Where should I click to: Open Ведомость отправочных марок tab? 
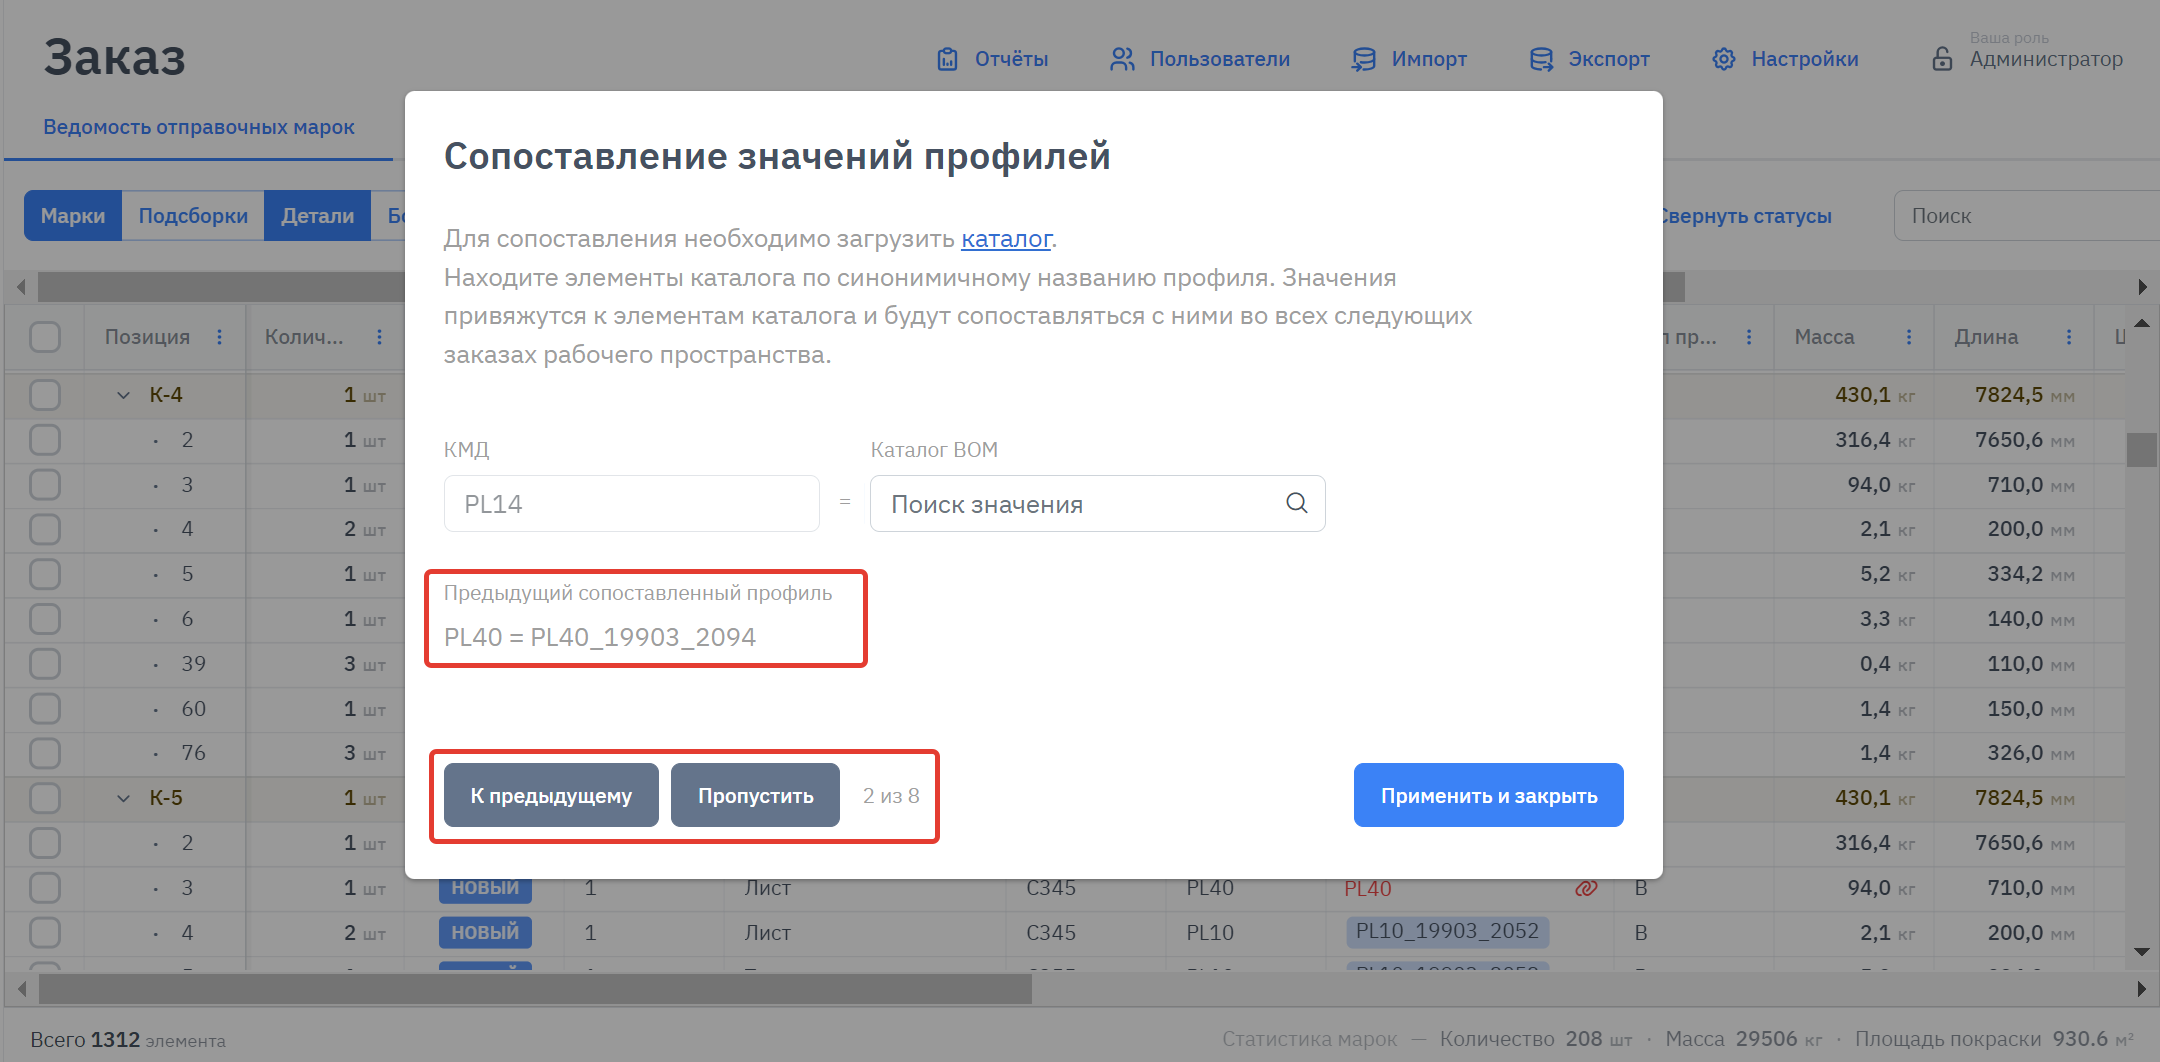[x=199, y=127]
